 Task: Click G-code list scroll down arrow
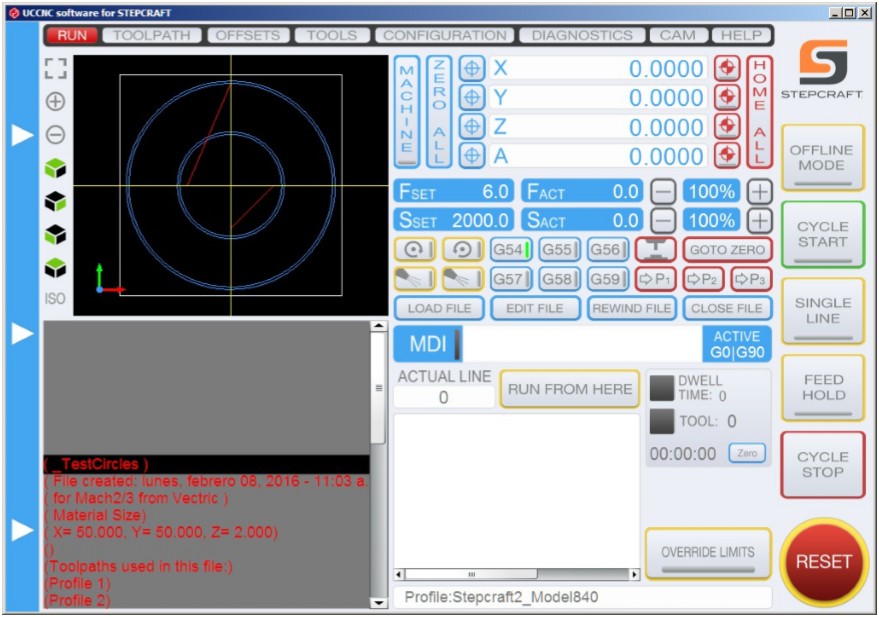[379, 603]
